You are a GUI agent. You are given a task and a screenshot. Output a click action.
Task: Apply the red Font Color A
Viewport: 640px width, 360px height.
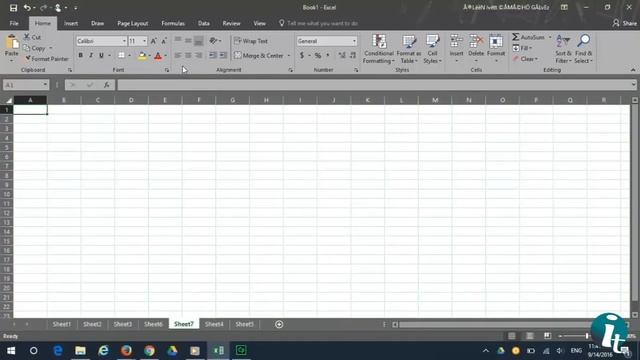coord(158,56)
